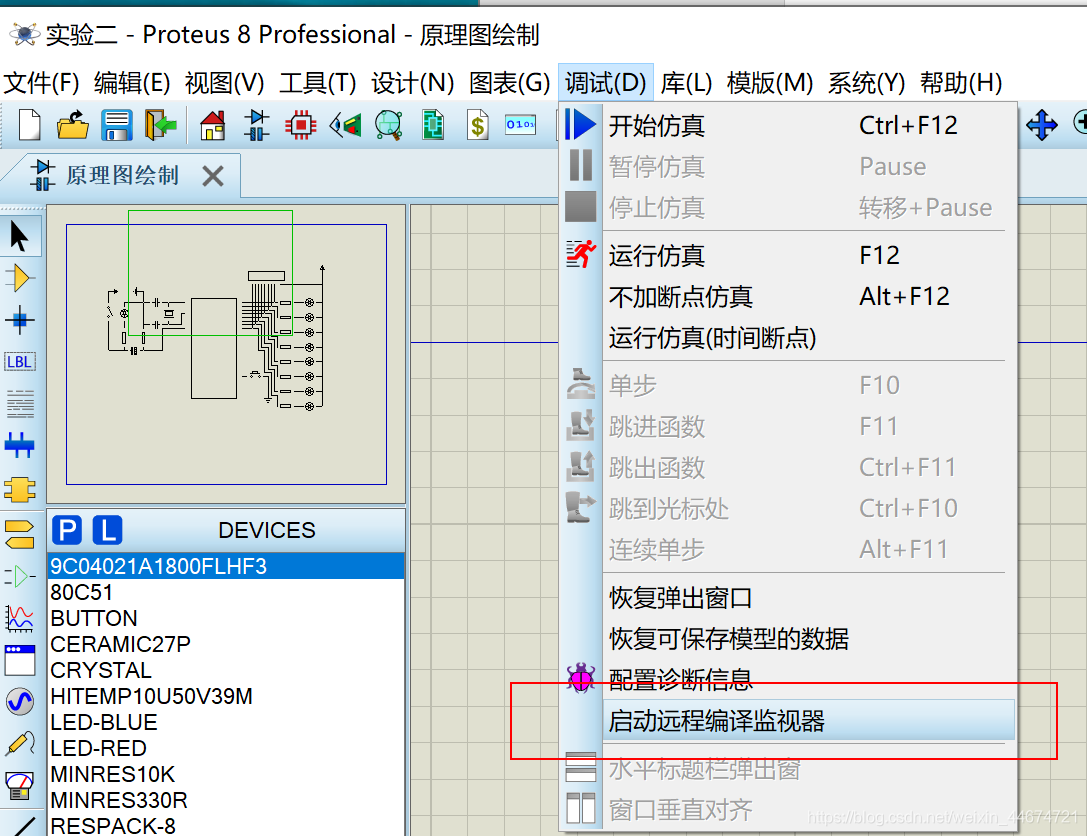Choose the Text Script tool

pos(20,403)
